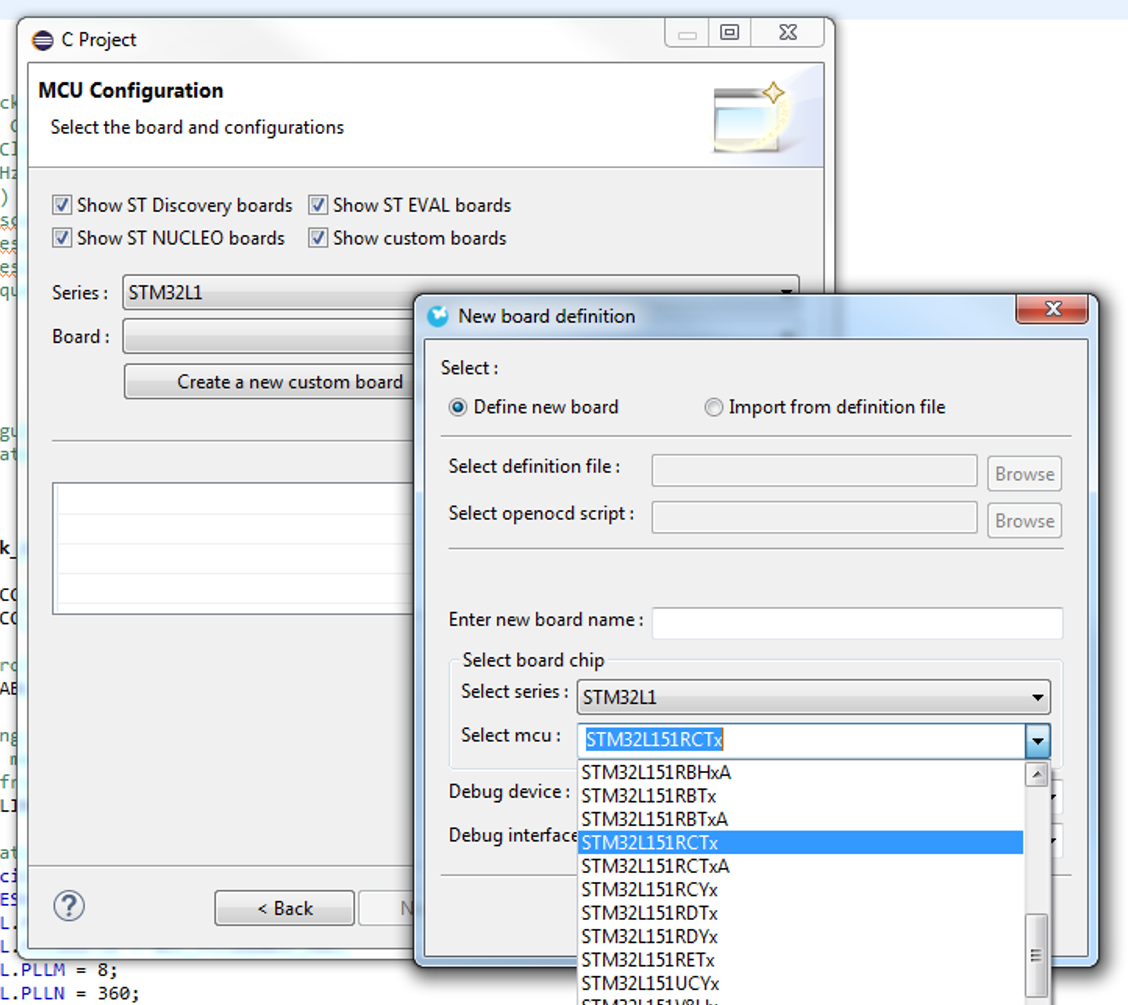Uncheck Show ST Discovery boards
Screen dimensions: 1128x1005
[62, 205]
